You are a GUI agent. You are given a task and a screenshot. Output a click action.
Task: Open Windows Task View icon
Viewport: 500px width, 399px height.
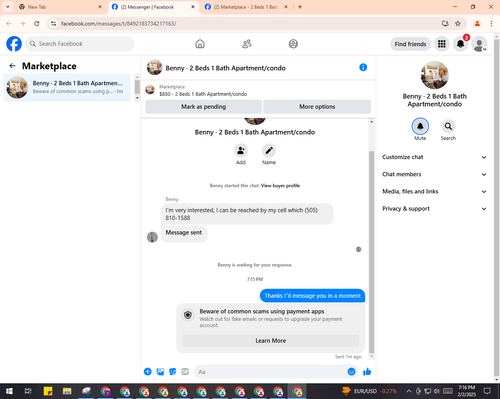(28, 391)
